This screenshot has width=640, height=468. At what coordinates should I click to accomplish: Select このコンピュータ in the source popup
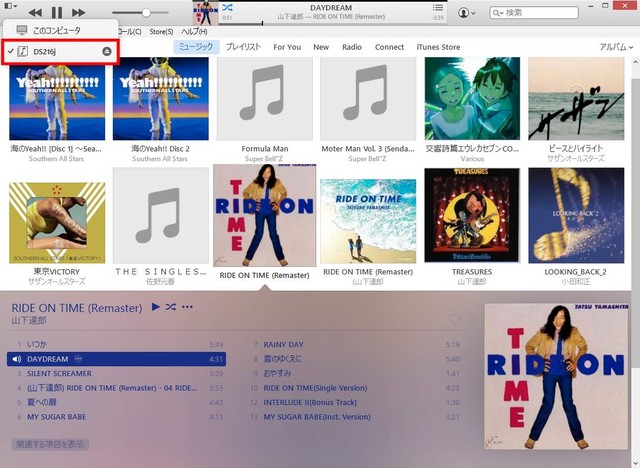click(60, 30)
